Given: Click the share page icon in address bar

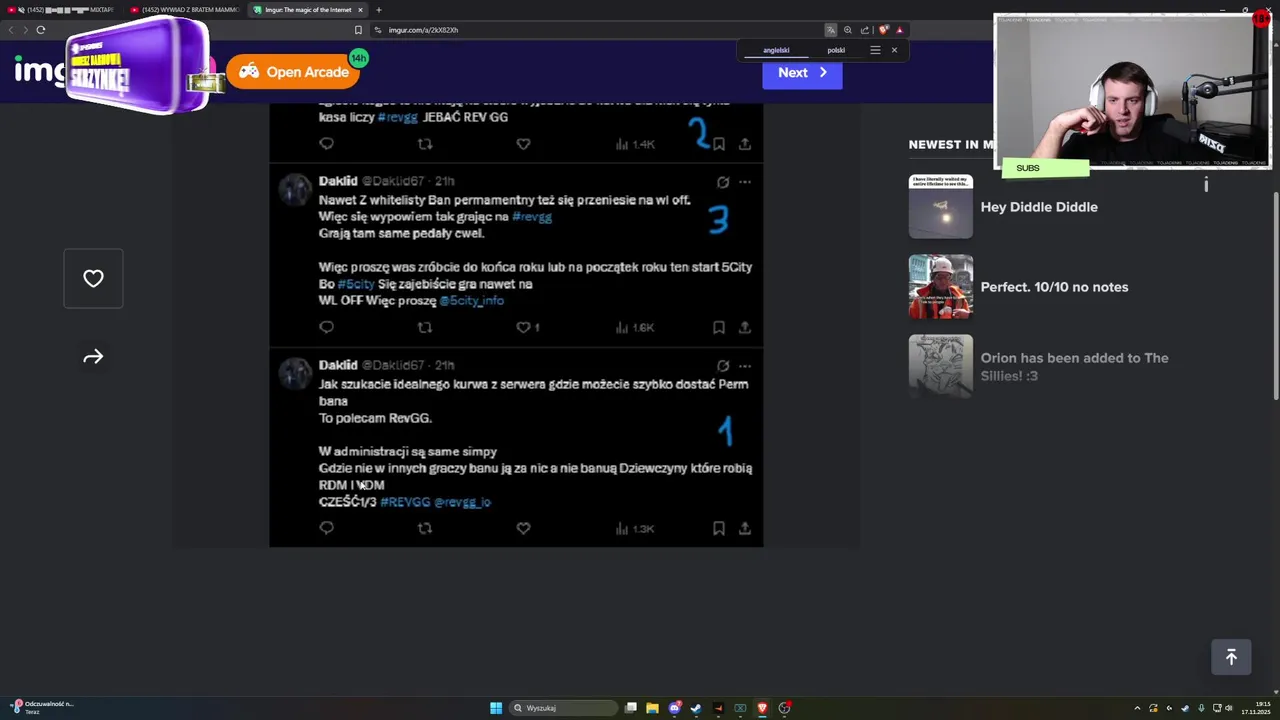Looking at the screenshot, I should pyautogui.click(x=865, y=30).
